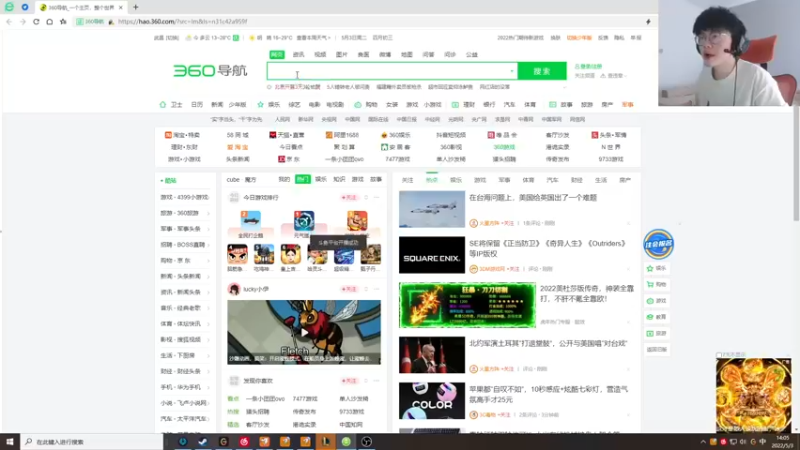Click the 购物 icon in navigation row
Screen dimensions: 800x450
coord(358,105)
